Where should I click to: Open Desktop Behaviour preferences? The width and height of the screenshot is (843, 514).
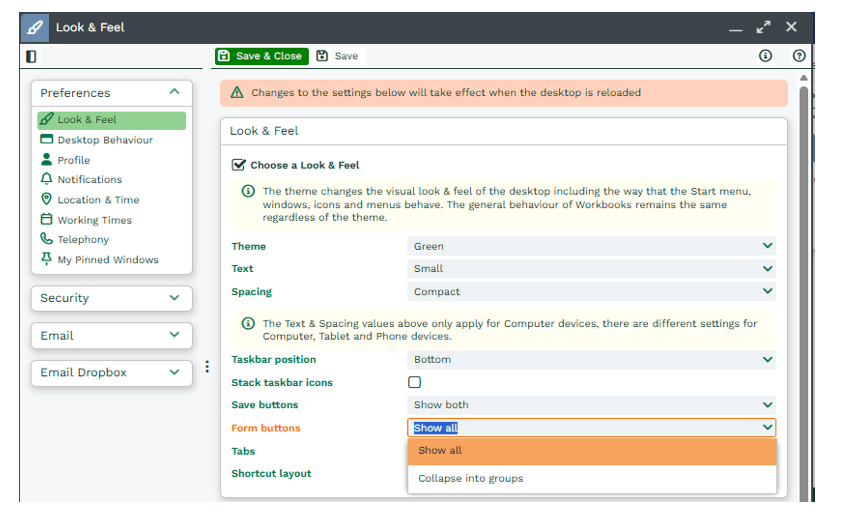(104, 140)
